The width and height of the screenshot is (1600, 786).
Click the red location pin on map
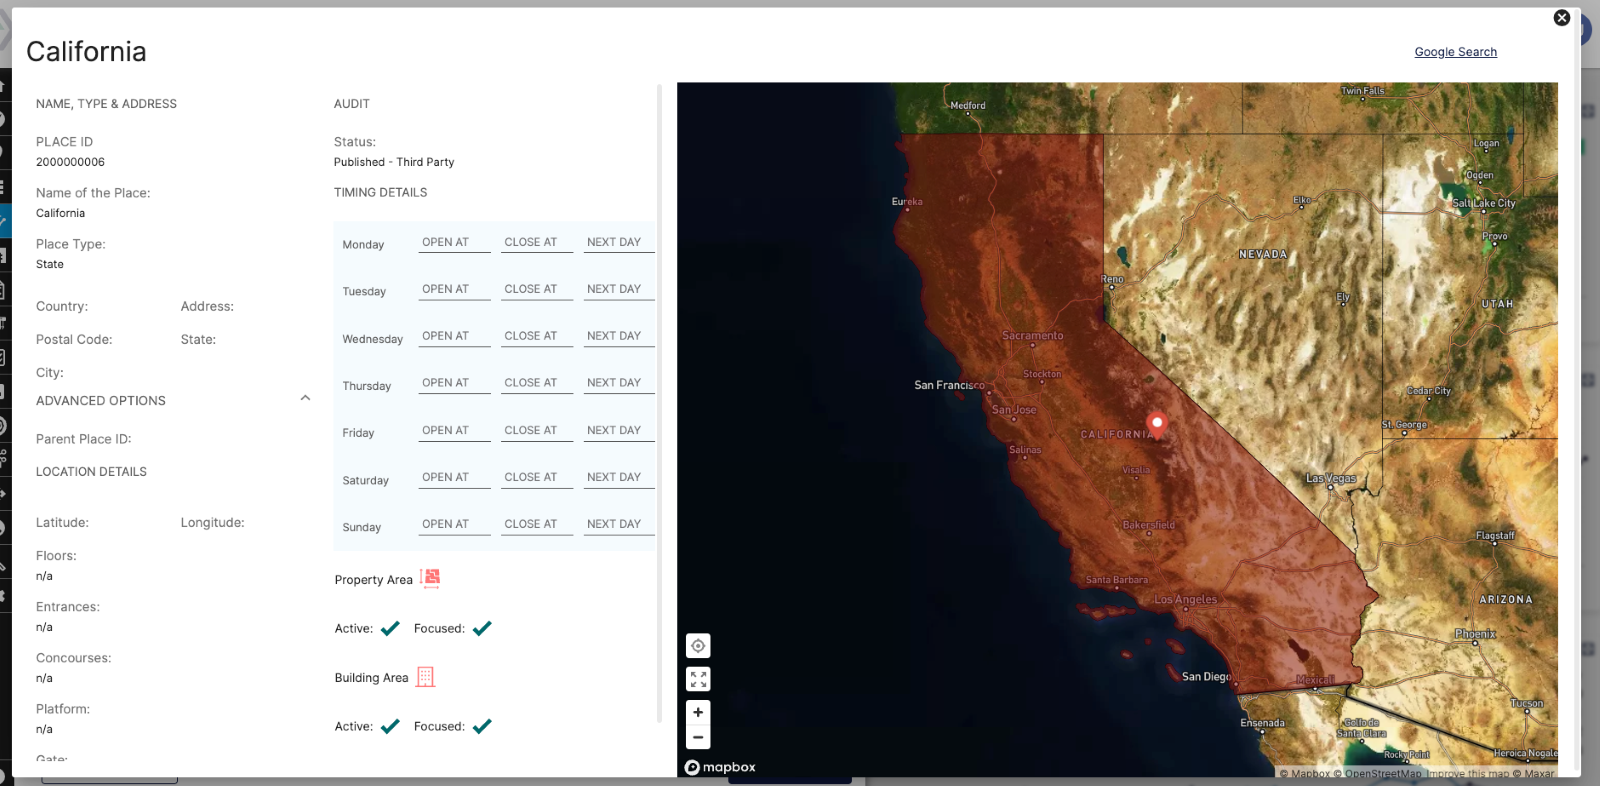[x=1157, y=425]
